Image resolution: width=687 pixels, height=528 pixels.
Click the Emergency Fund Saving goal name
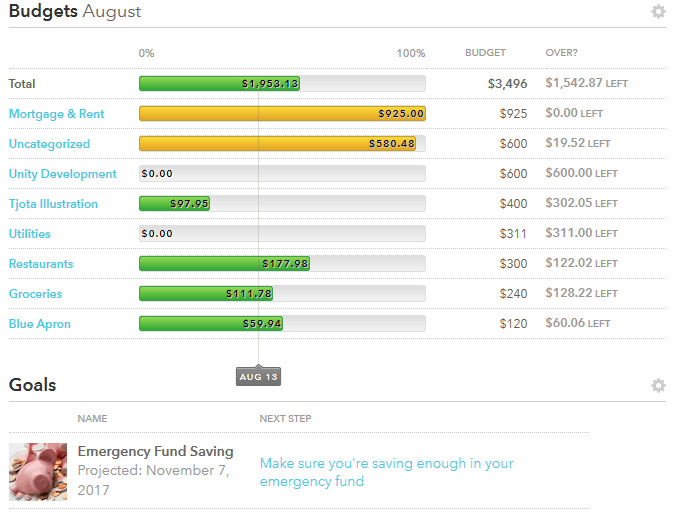click(155, 451)
